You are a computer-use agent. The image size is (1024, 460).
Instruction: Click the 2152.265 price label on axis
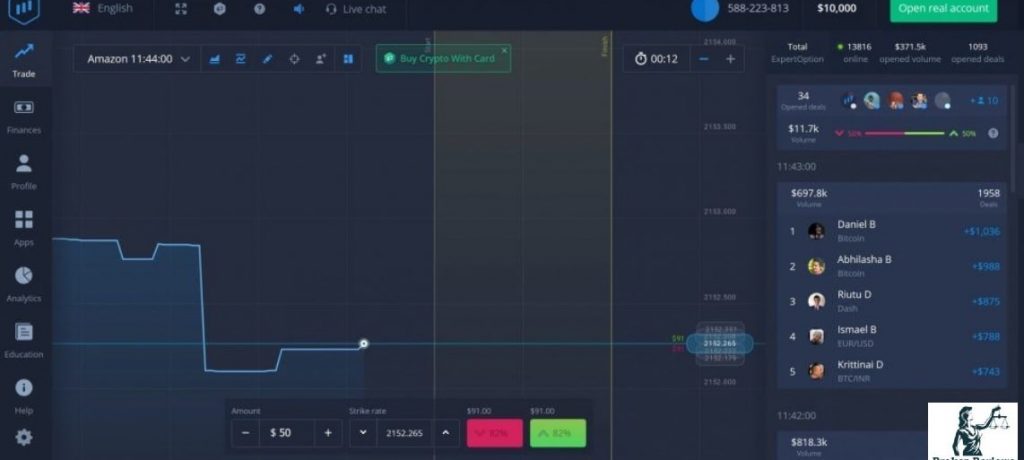click(x=720, y=344)
